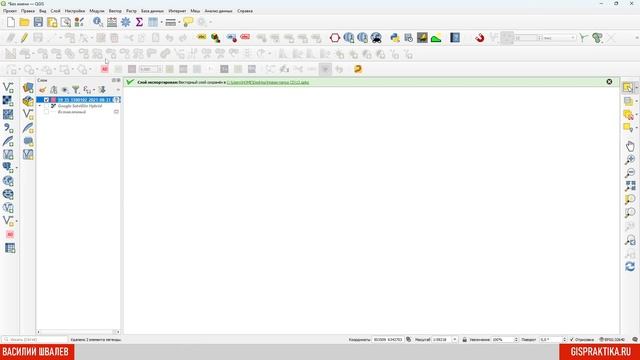Uncheck the selected top layer's visibility checkbox
This screenshot has height=360, width=640.
[x=47, y=100]
